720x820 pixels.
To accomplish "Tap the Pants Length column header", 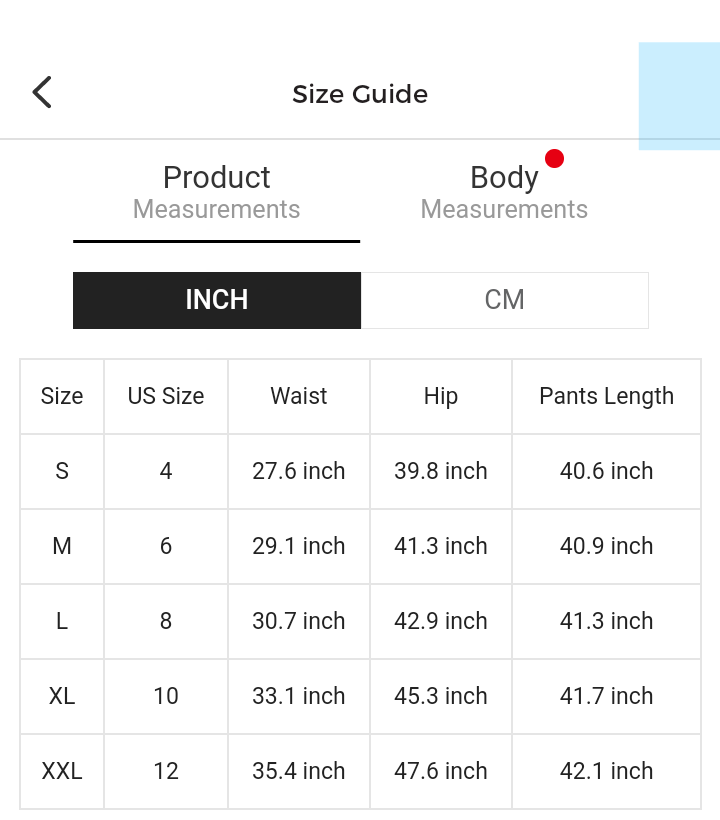I will [606, 396].
